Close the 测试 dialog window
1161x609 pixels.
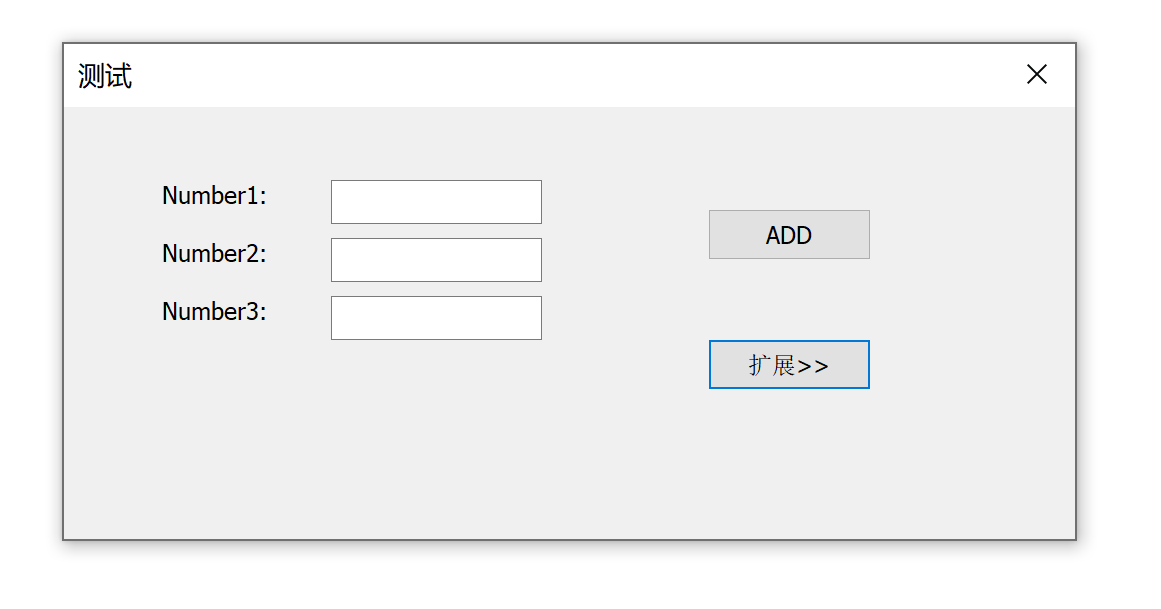click(x=1037, y=74)
